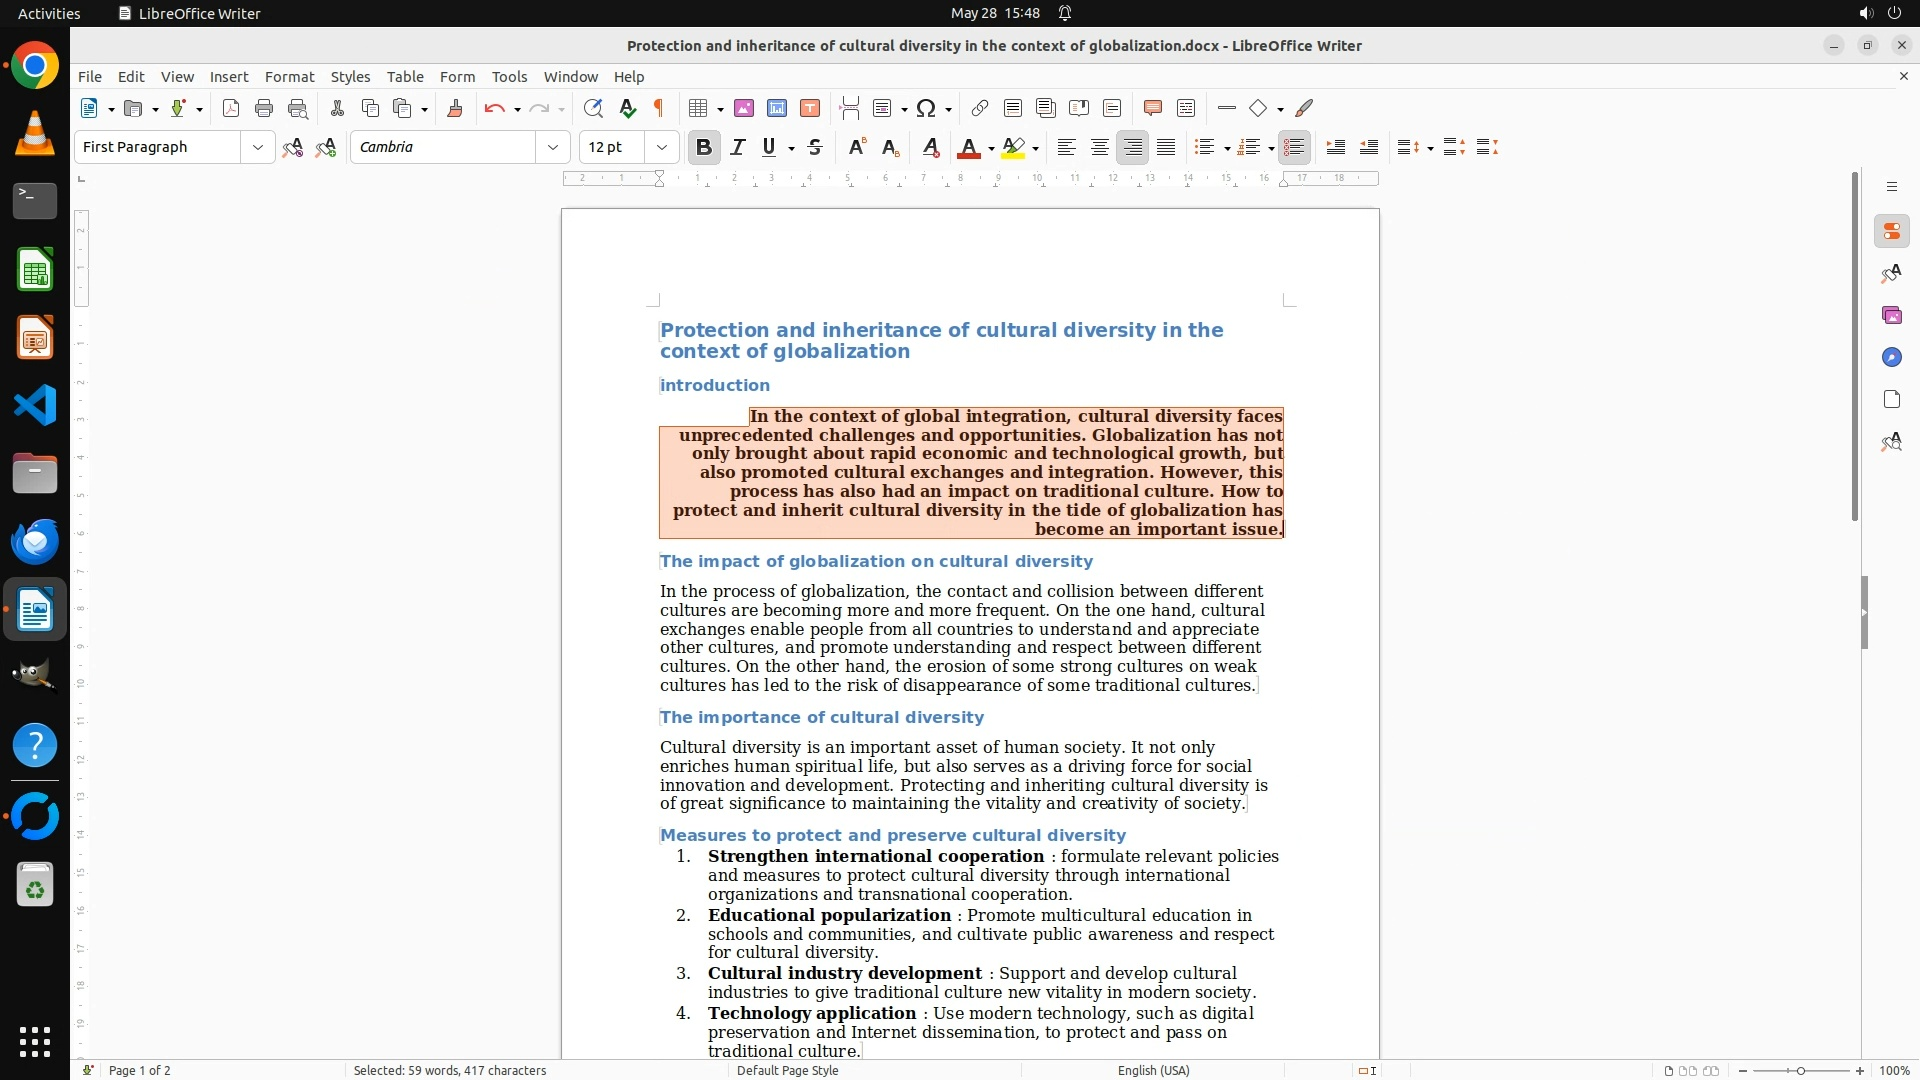Click Insert Image icon
Image resolution: width=1920 pixels, height=1080 pixels.
click(744, 109)
